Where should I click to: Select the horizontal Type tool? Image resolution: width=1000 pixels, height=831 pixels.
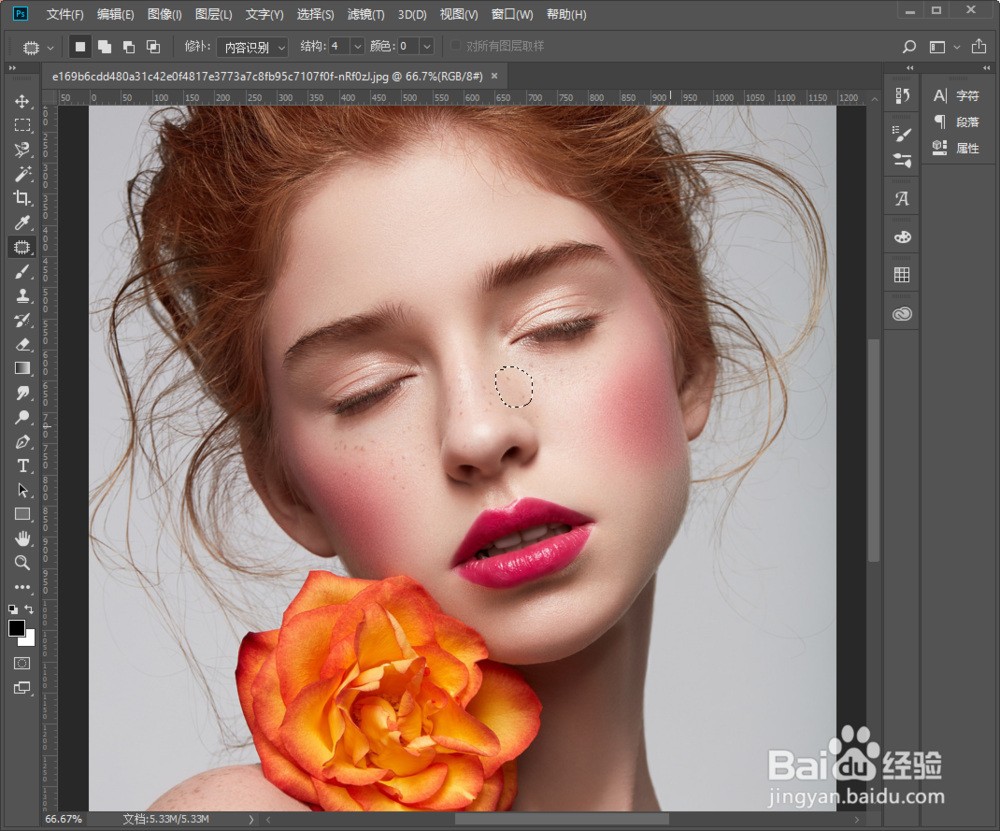tap(22, 466)
